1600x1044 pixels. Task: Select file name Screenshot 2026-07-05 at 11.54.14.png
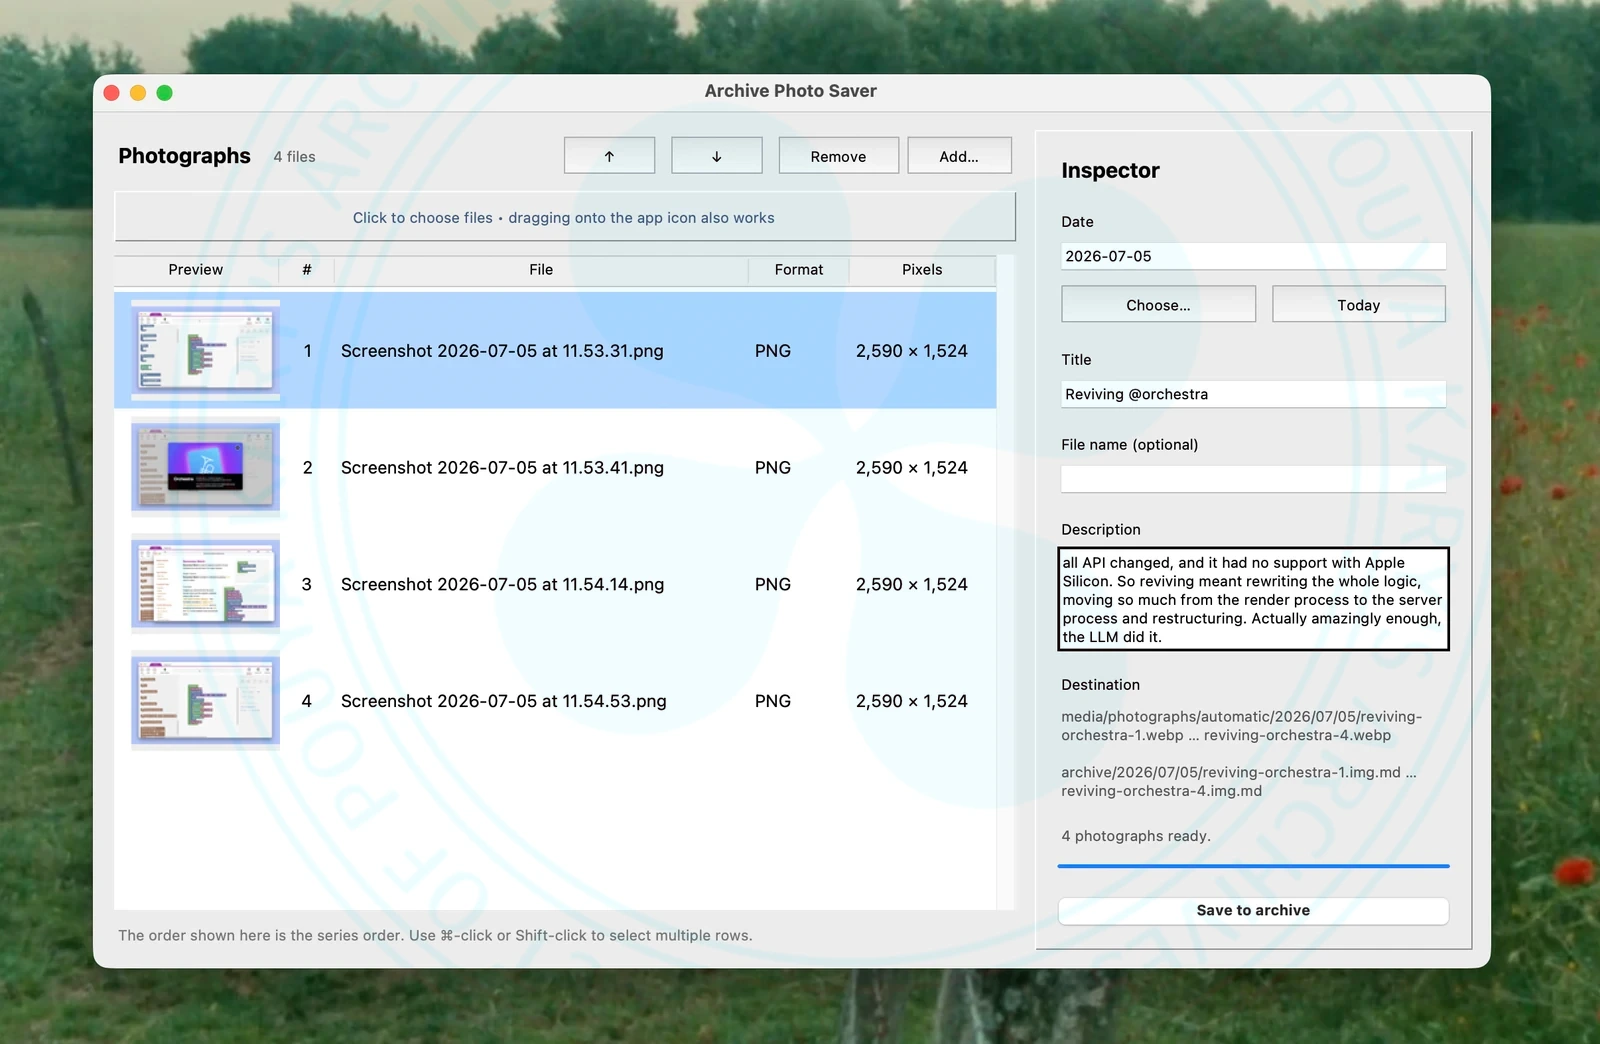[x=502, y=585]
